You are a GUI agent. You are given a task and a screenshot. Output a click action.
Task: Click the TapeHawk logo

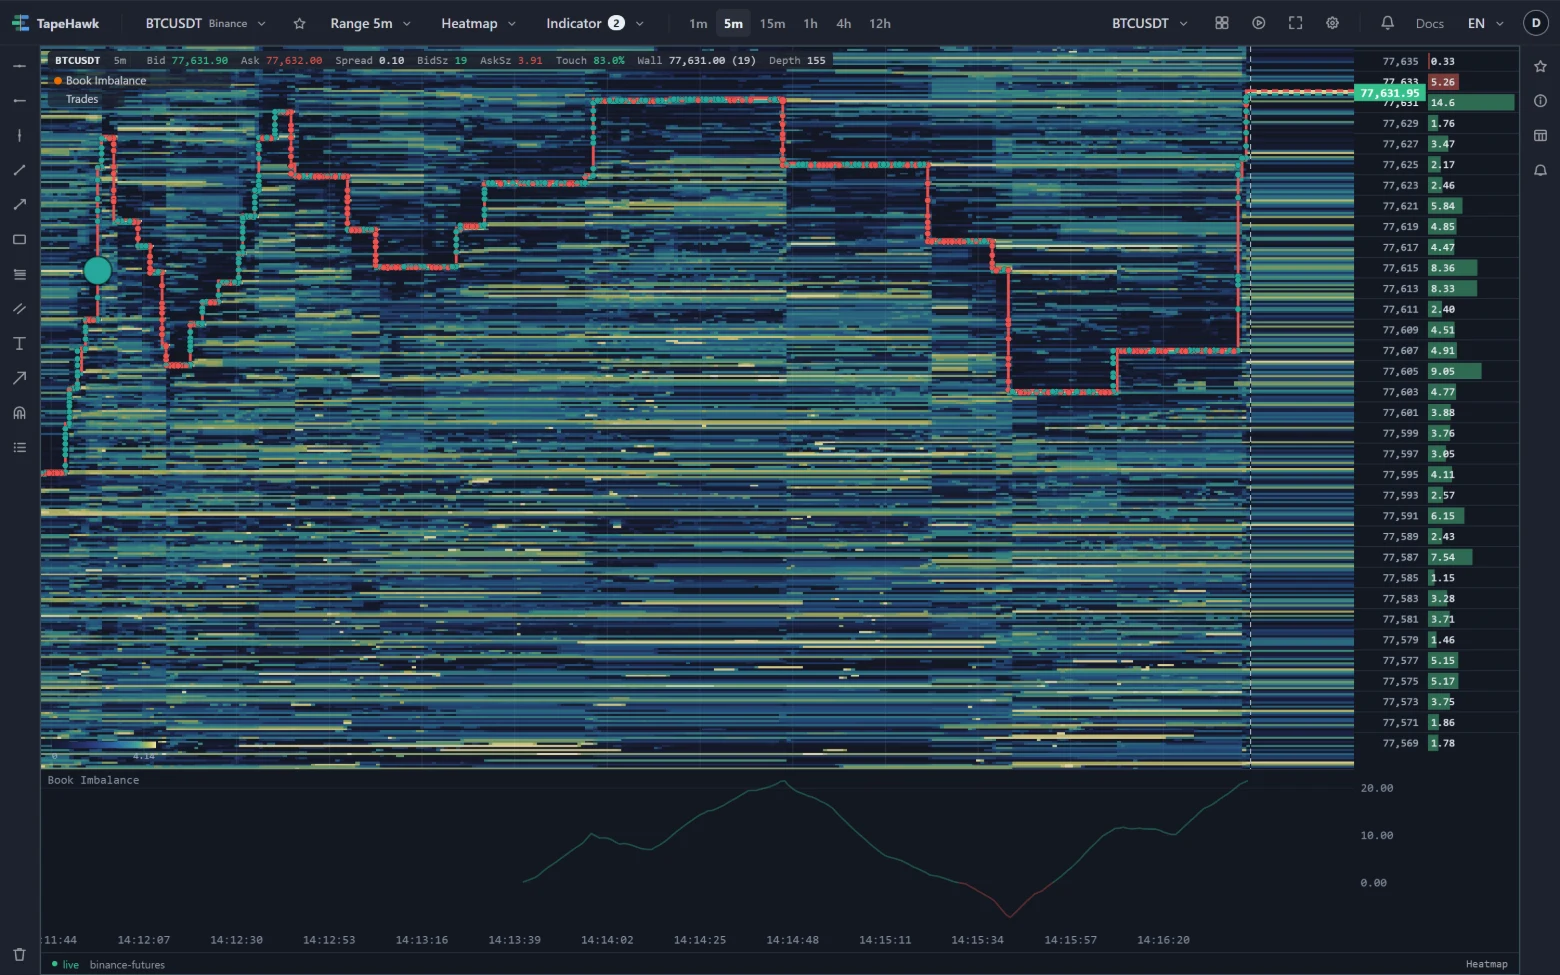pyautogui.click(x=56, y=23)
